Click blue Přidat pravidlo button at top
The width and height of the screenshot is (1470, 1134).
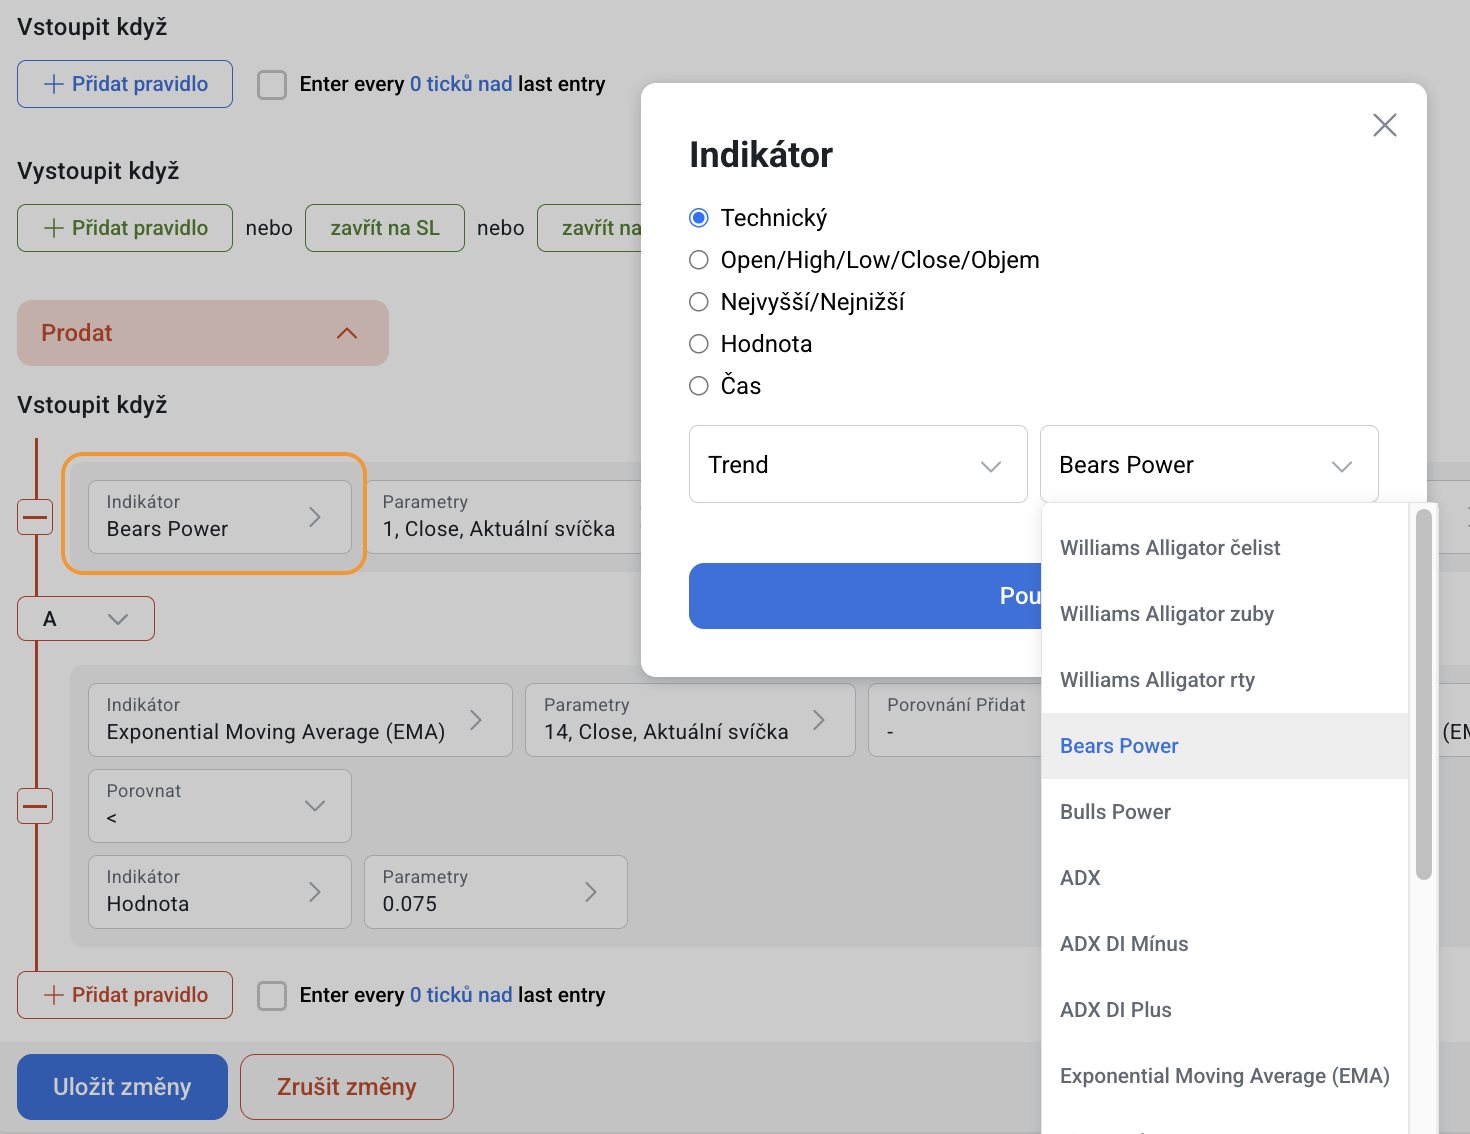125,84
